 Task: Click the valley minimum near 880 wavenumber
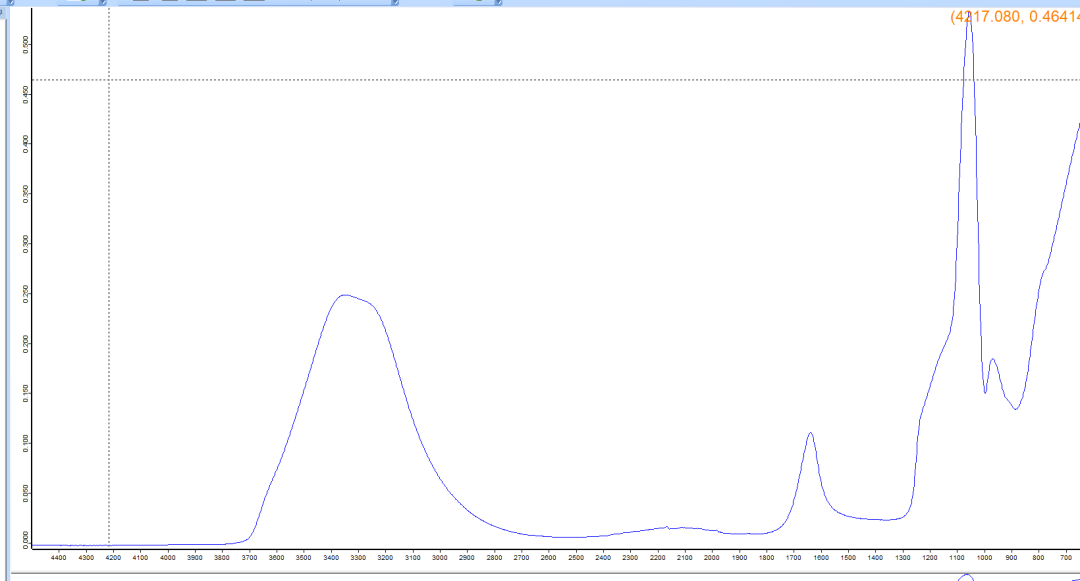tap(1015, 409)
